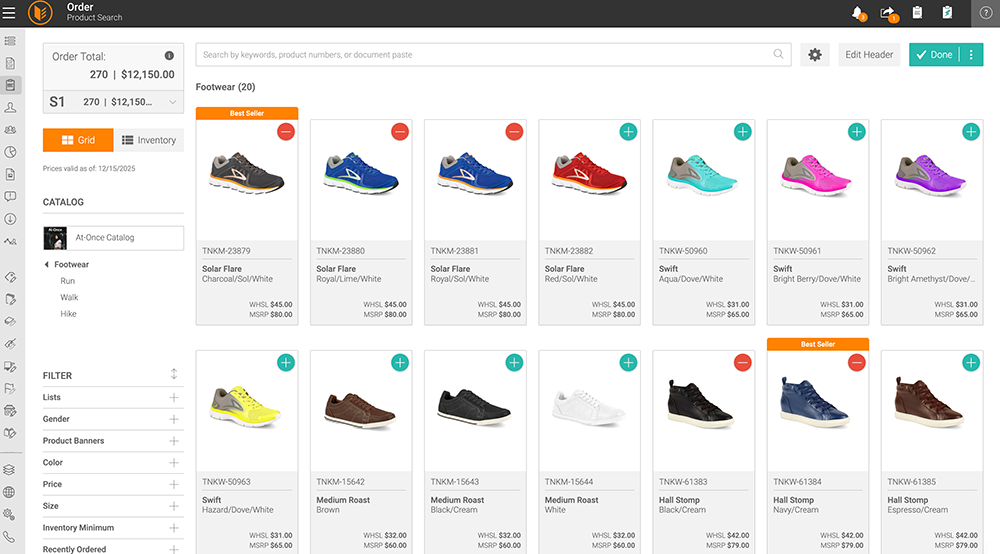Add TNKW-61385 Espresso/Cream to order
1000x554 pixels.
pos(971,363)
